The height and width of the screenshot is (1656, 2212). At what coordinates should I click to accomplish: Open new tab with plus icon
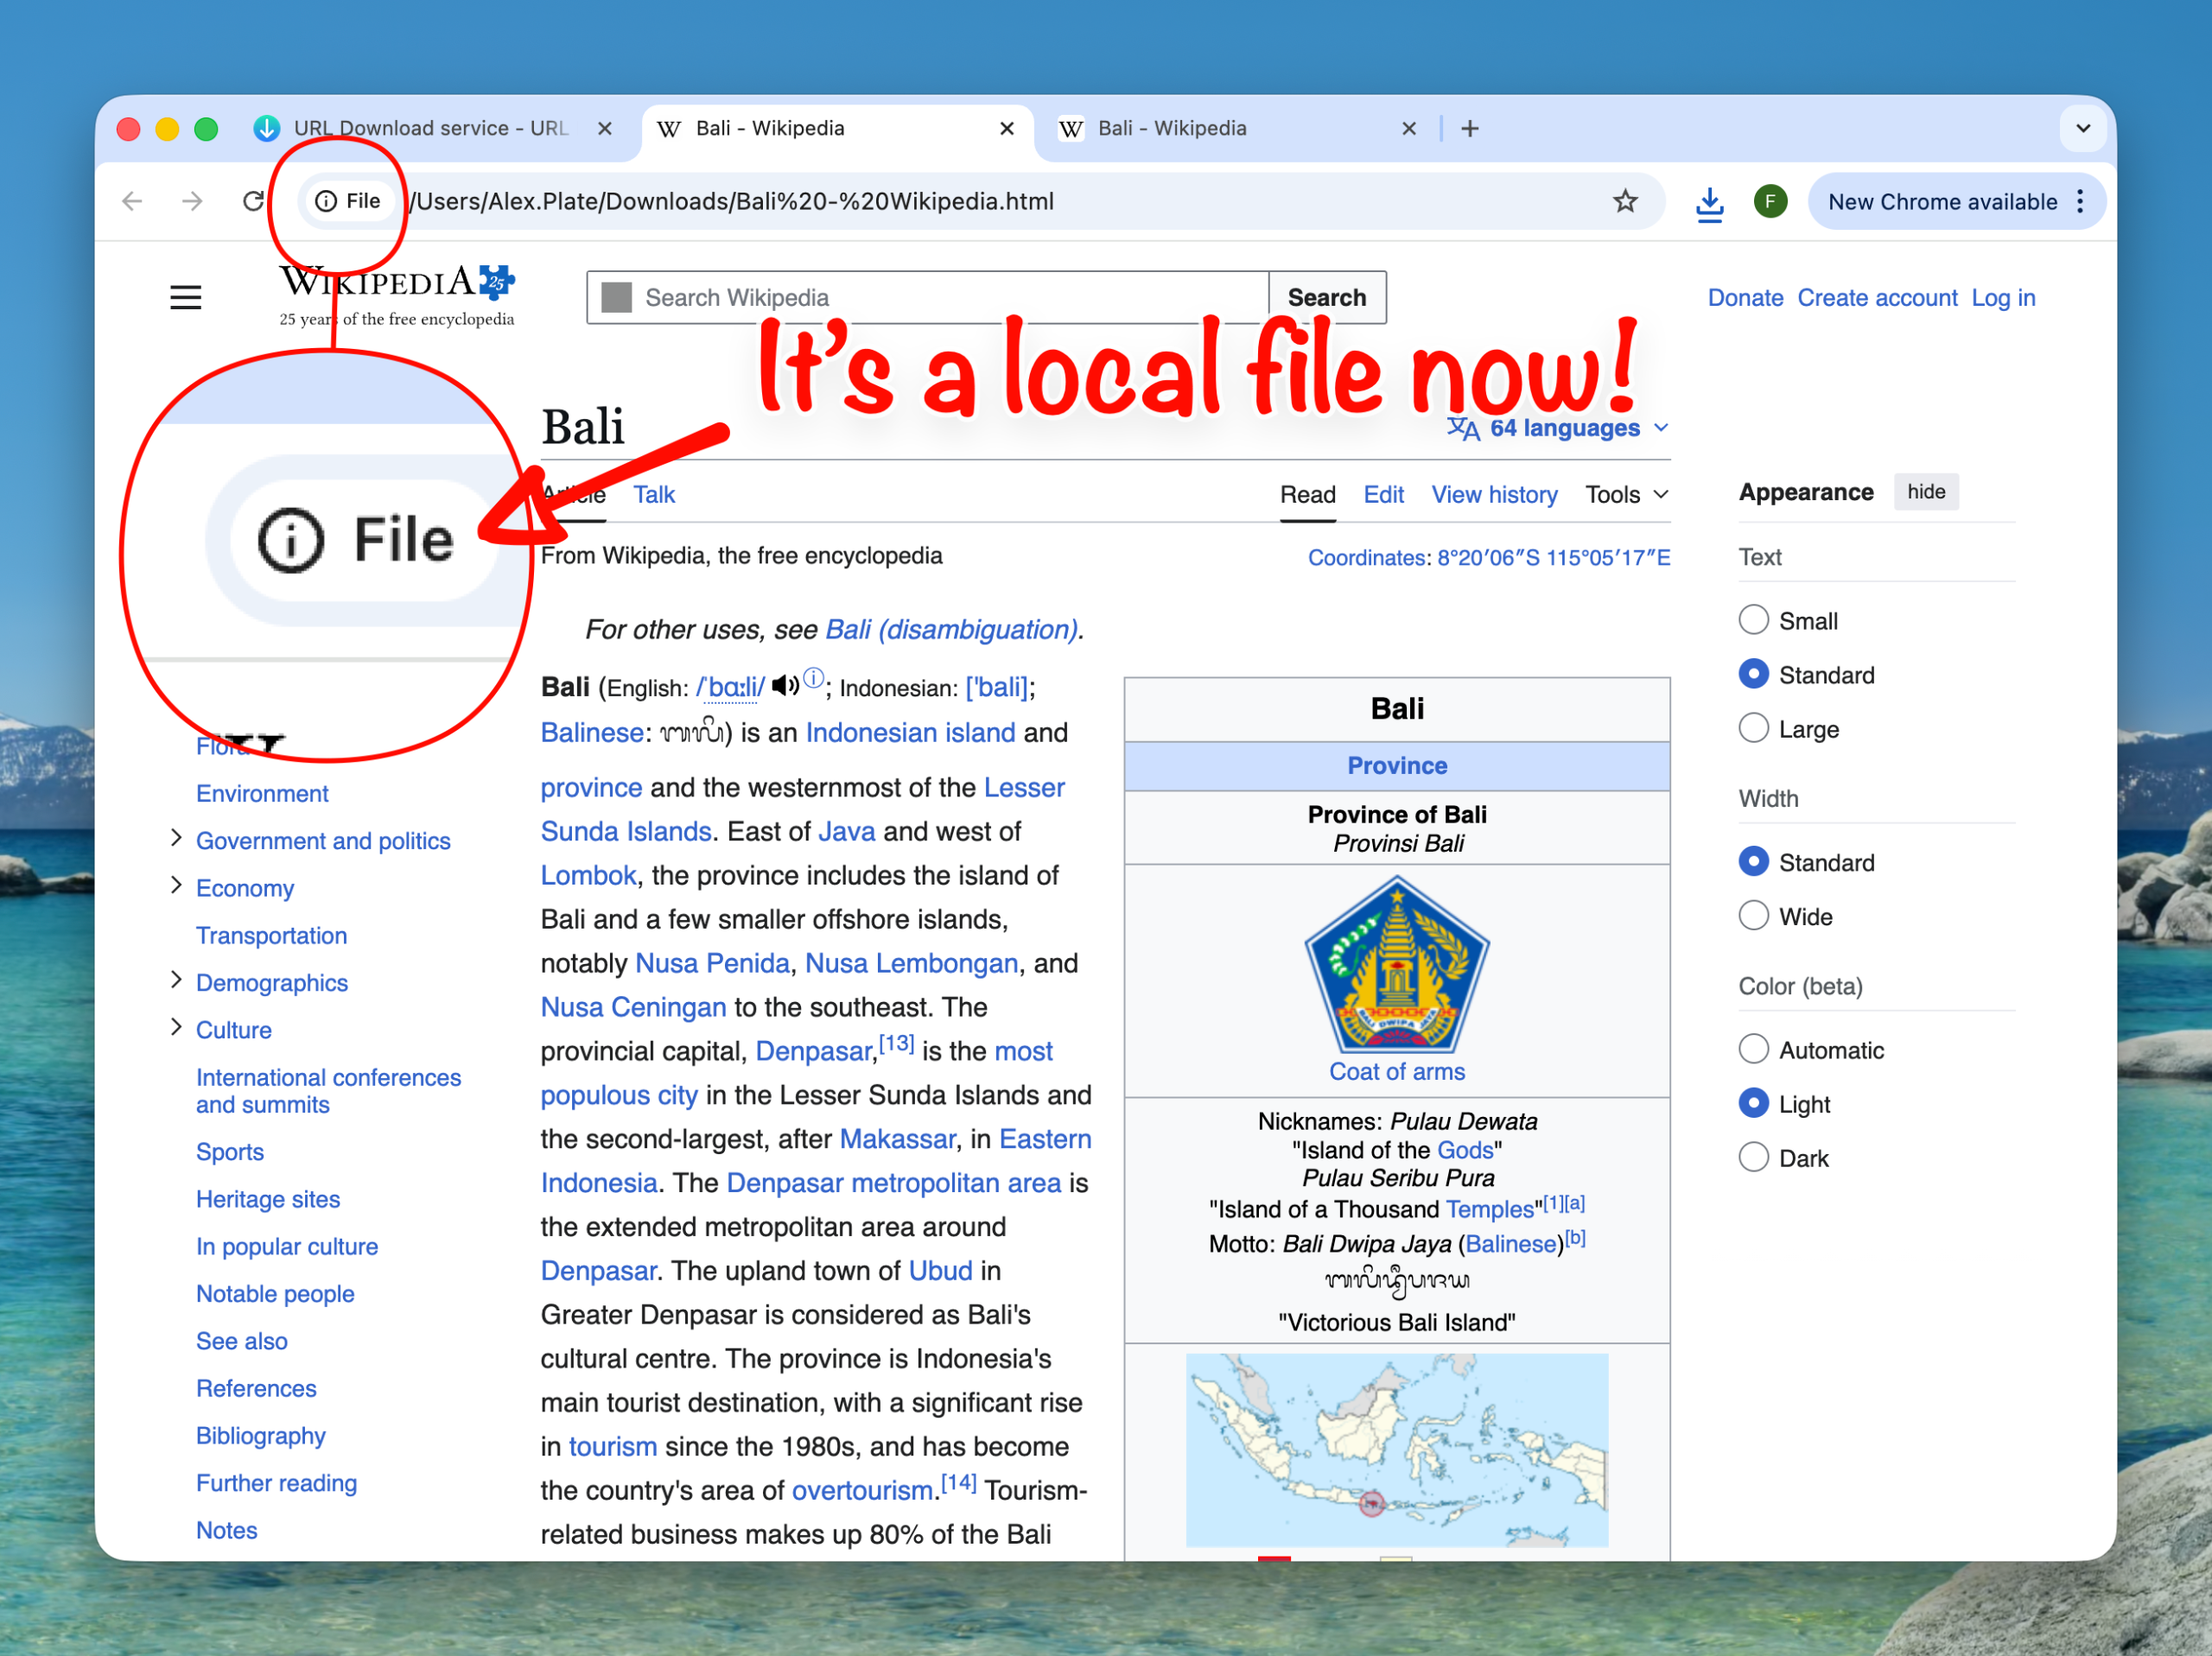[x=1469, y=128]
